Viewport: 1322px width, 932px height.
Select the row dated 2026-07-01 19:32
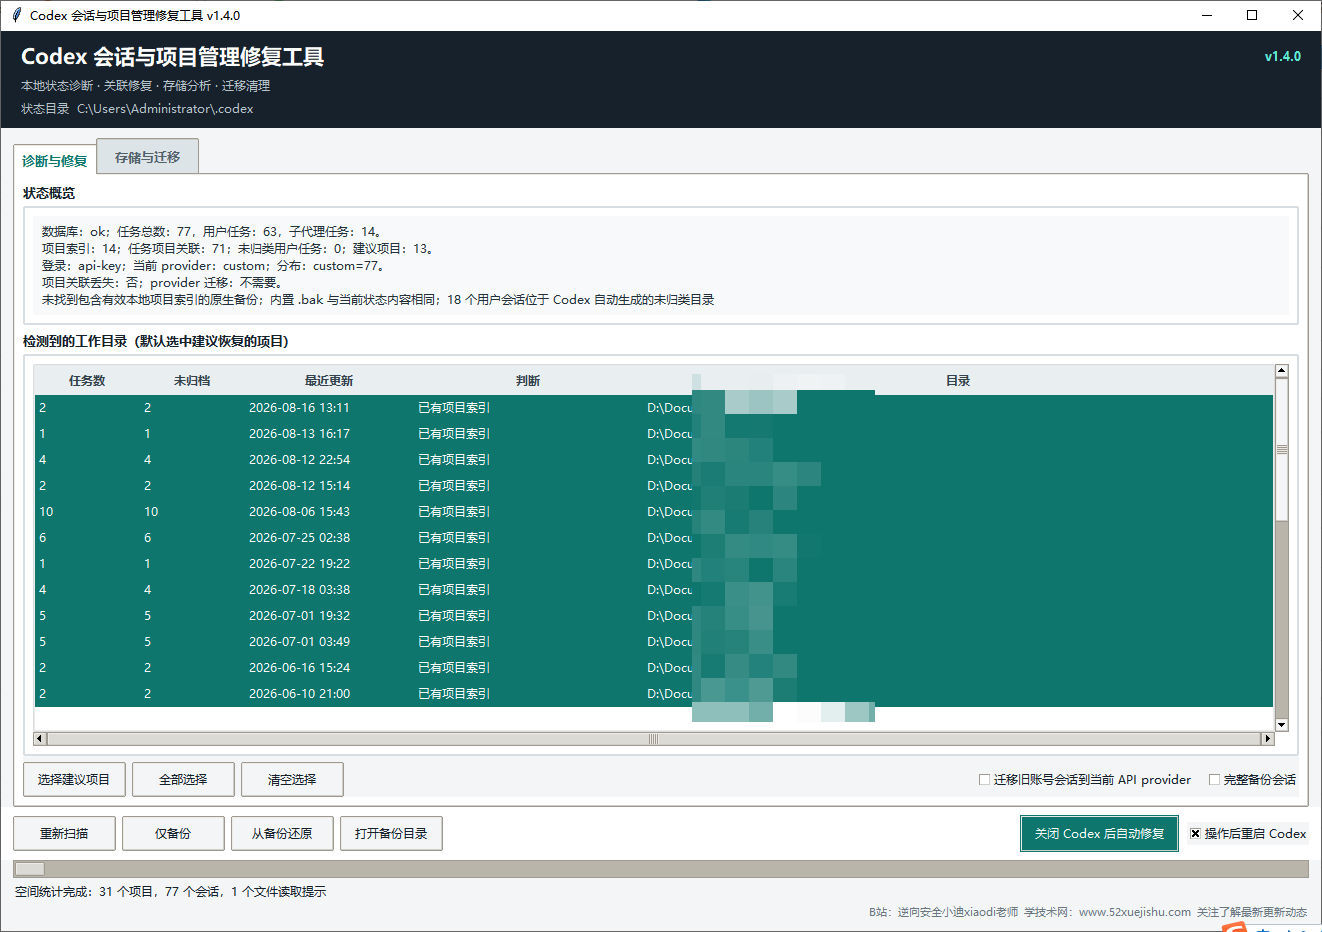[654, 616]
